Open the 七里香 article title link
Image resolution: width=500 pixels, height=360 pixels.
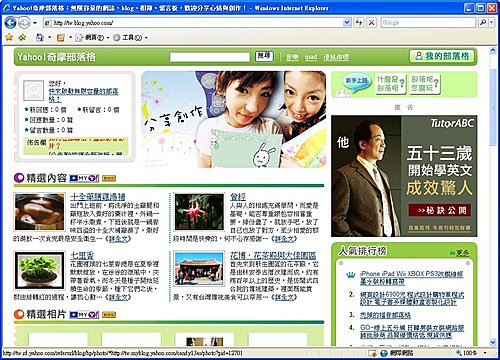pyautogui.click(x=82, y=256)
